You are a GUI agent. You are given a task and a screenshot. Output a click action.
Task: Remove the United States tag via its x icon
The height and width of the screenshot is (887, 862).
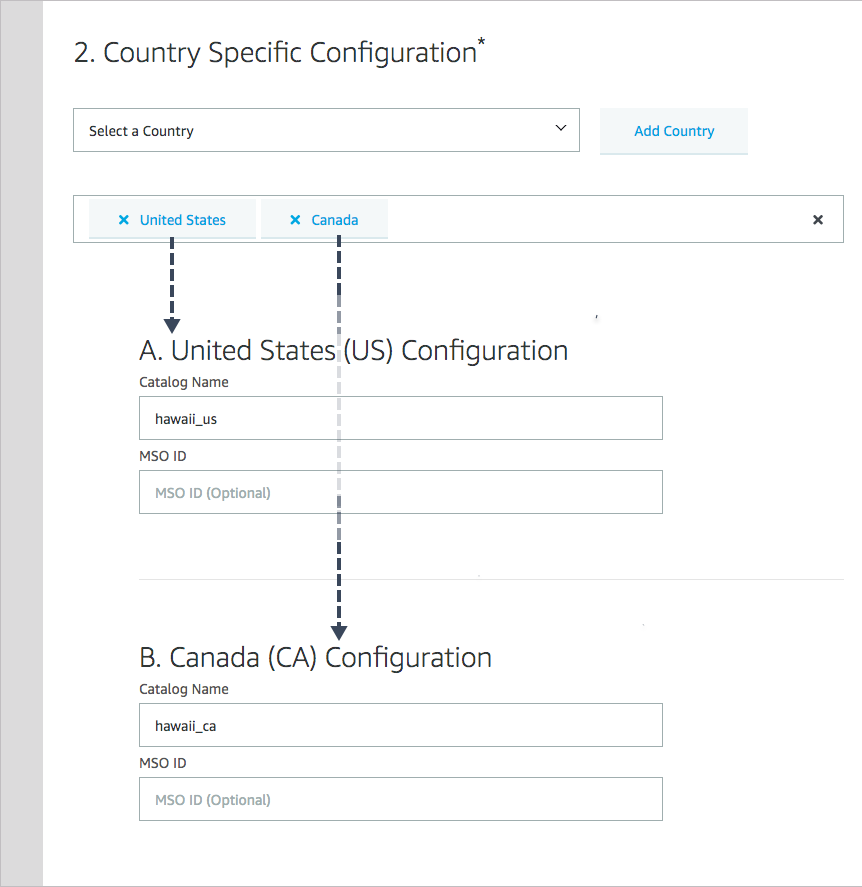(124, 220)
